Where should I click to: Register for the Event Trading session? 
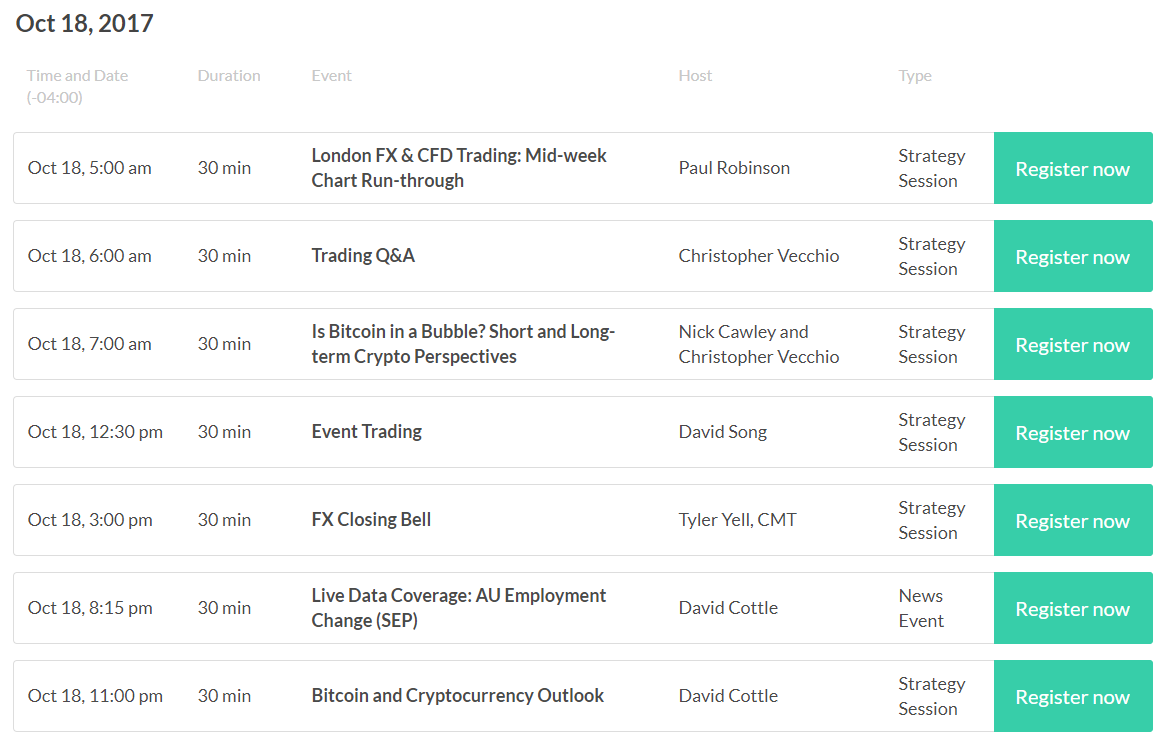[x=1073, y=432]
